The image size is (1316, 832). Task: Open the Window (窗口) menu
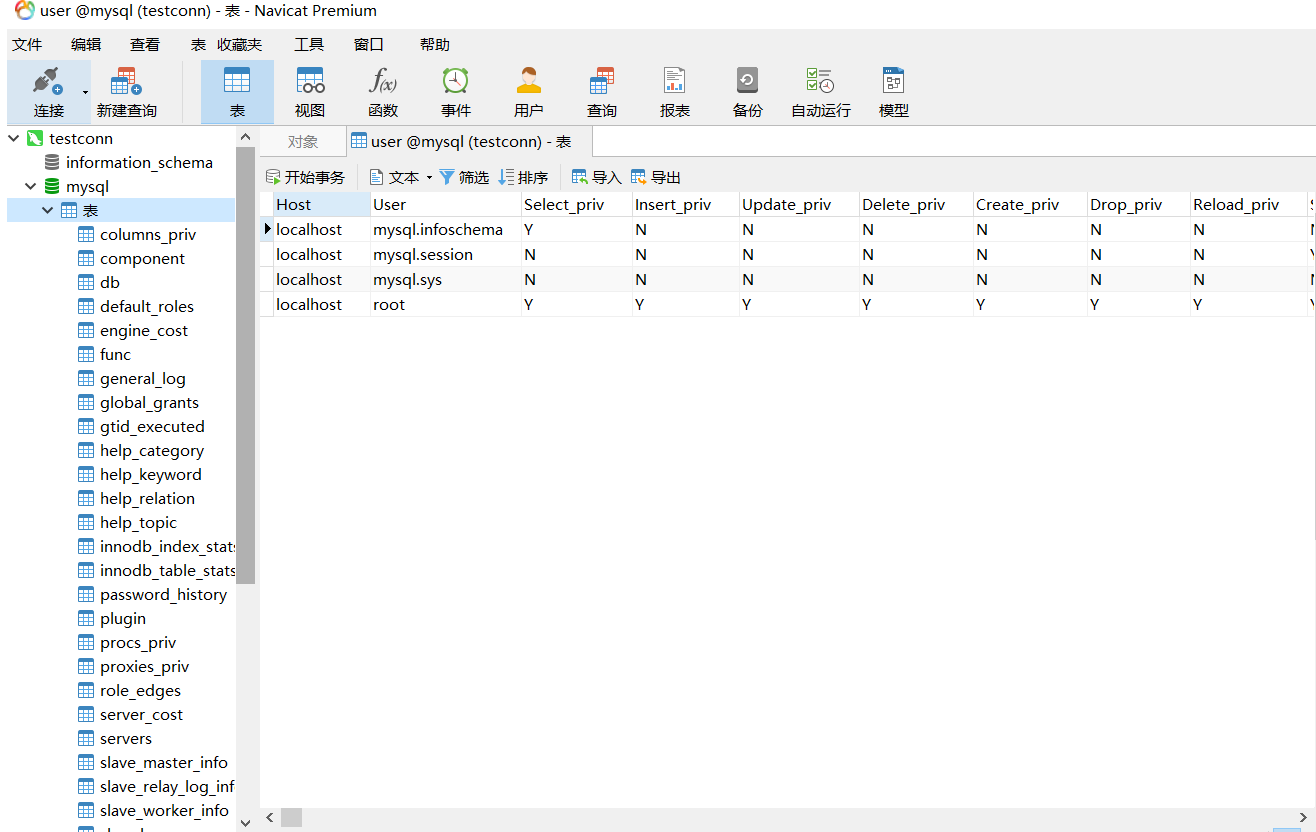click(x=369, y=44)
